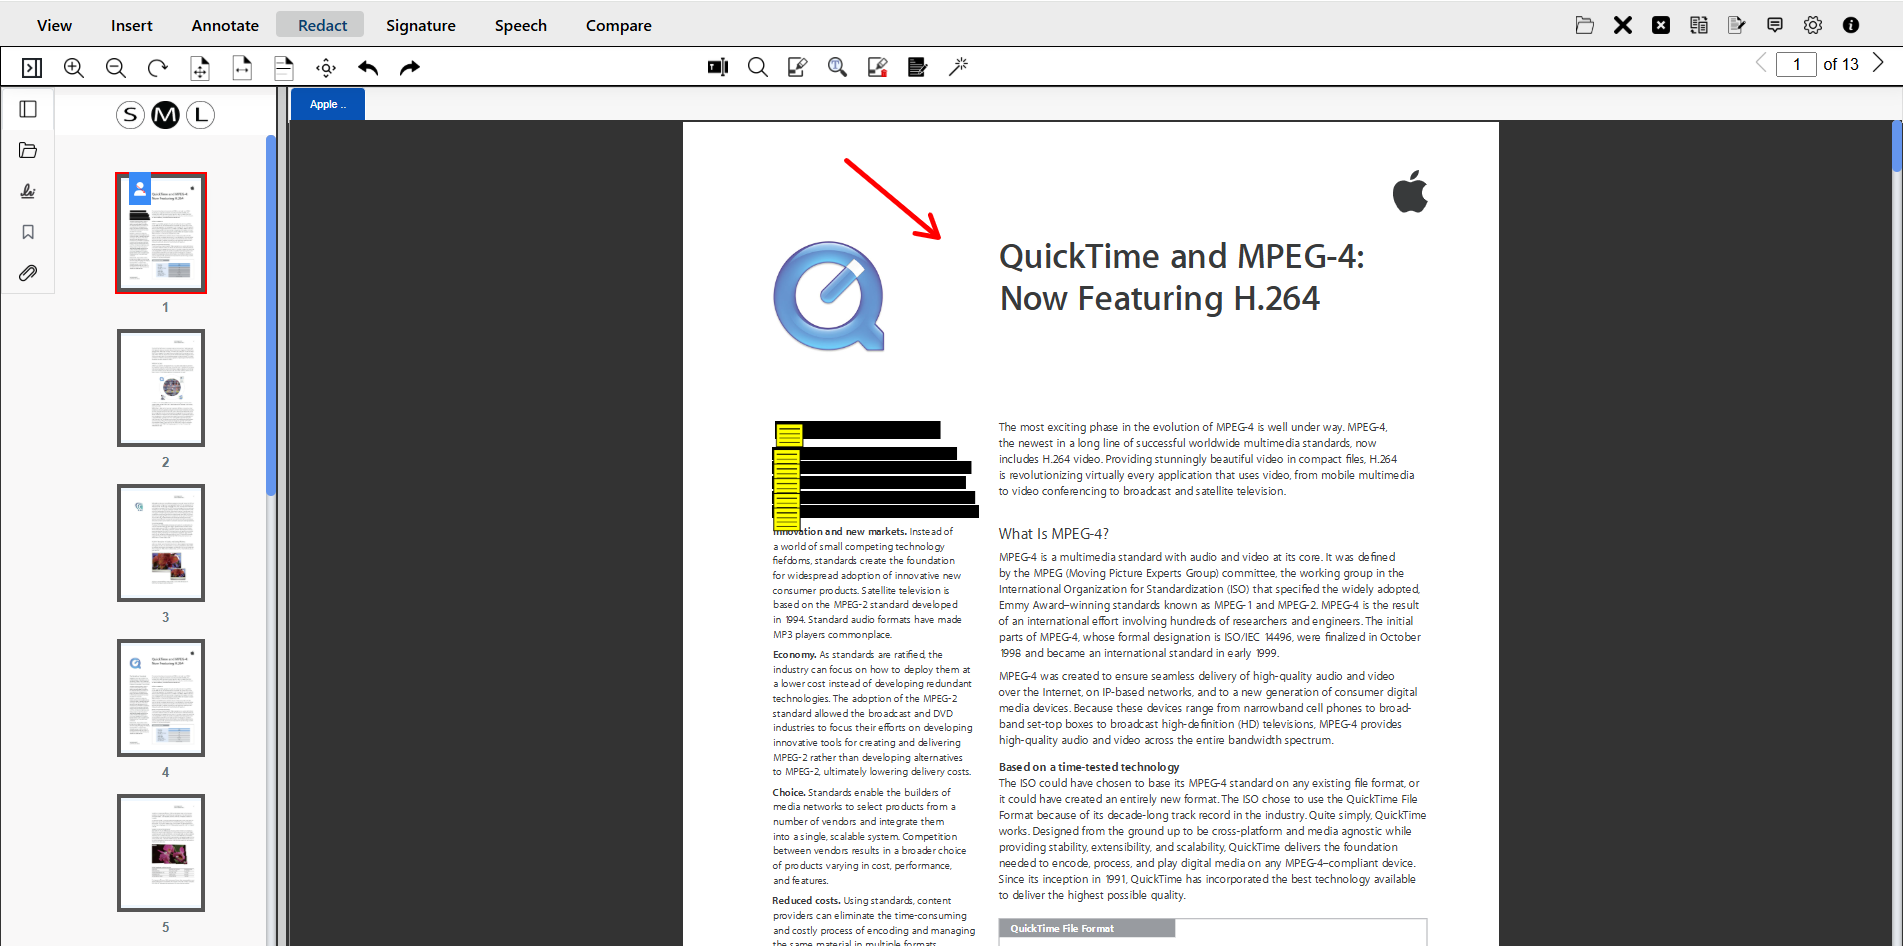
Task: Click the zoom in magnifier
Action: (x=74, y=67)
